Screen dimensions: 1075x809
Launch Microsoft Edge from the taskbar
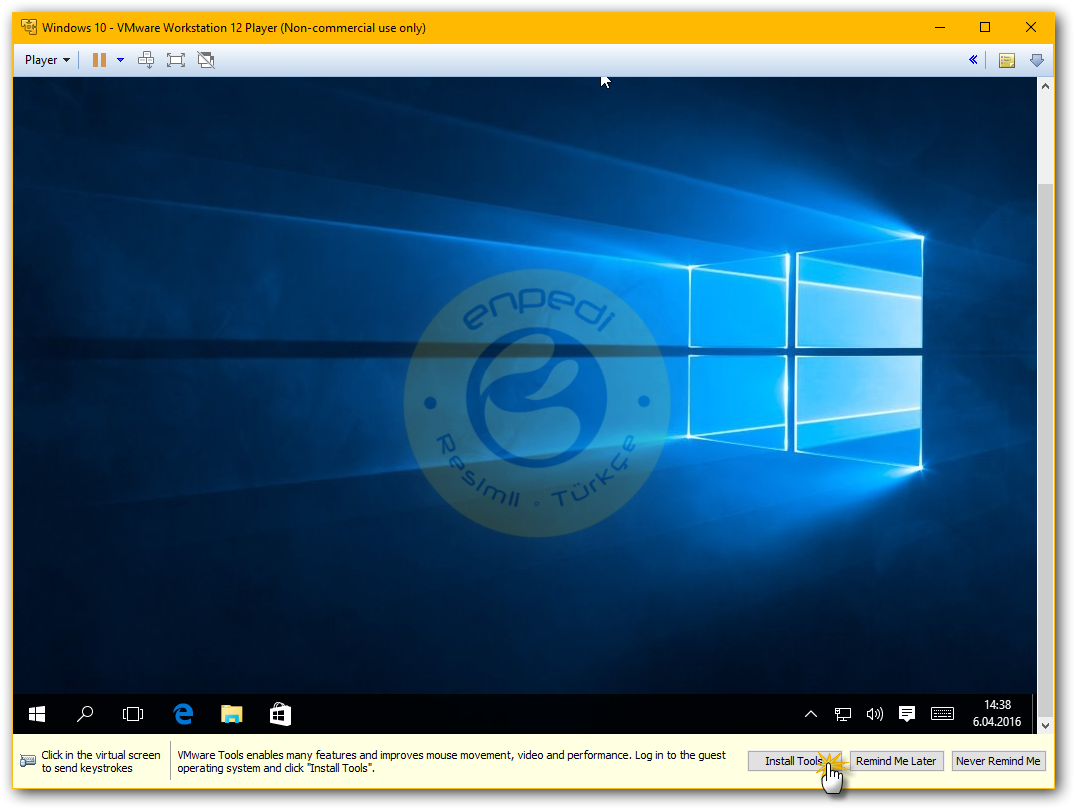(183, 714)
